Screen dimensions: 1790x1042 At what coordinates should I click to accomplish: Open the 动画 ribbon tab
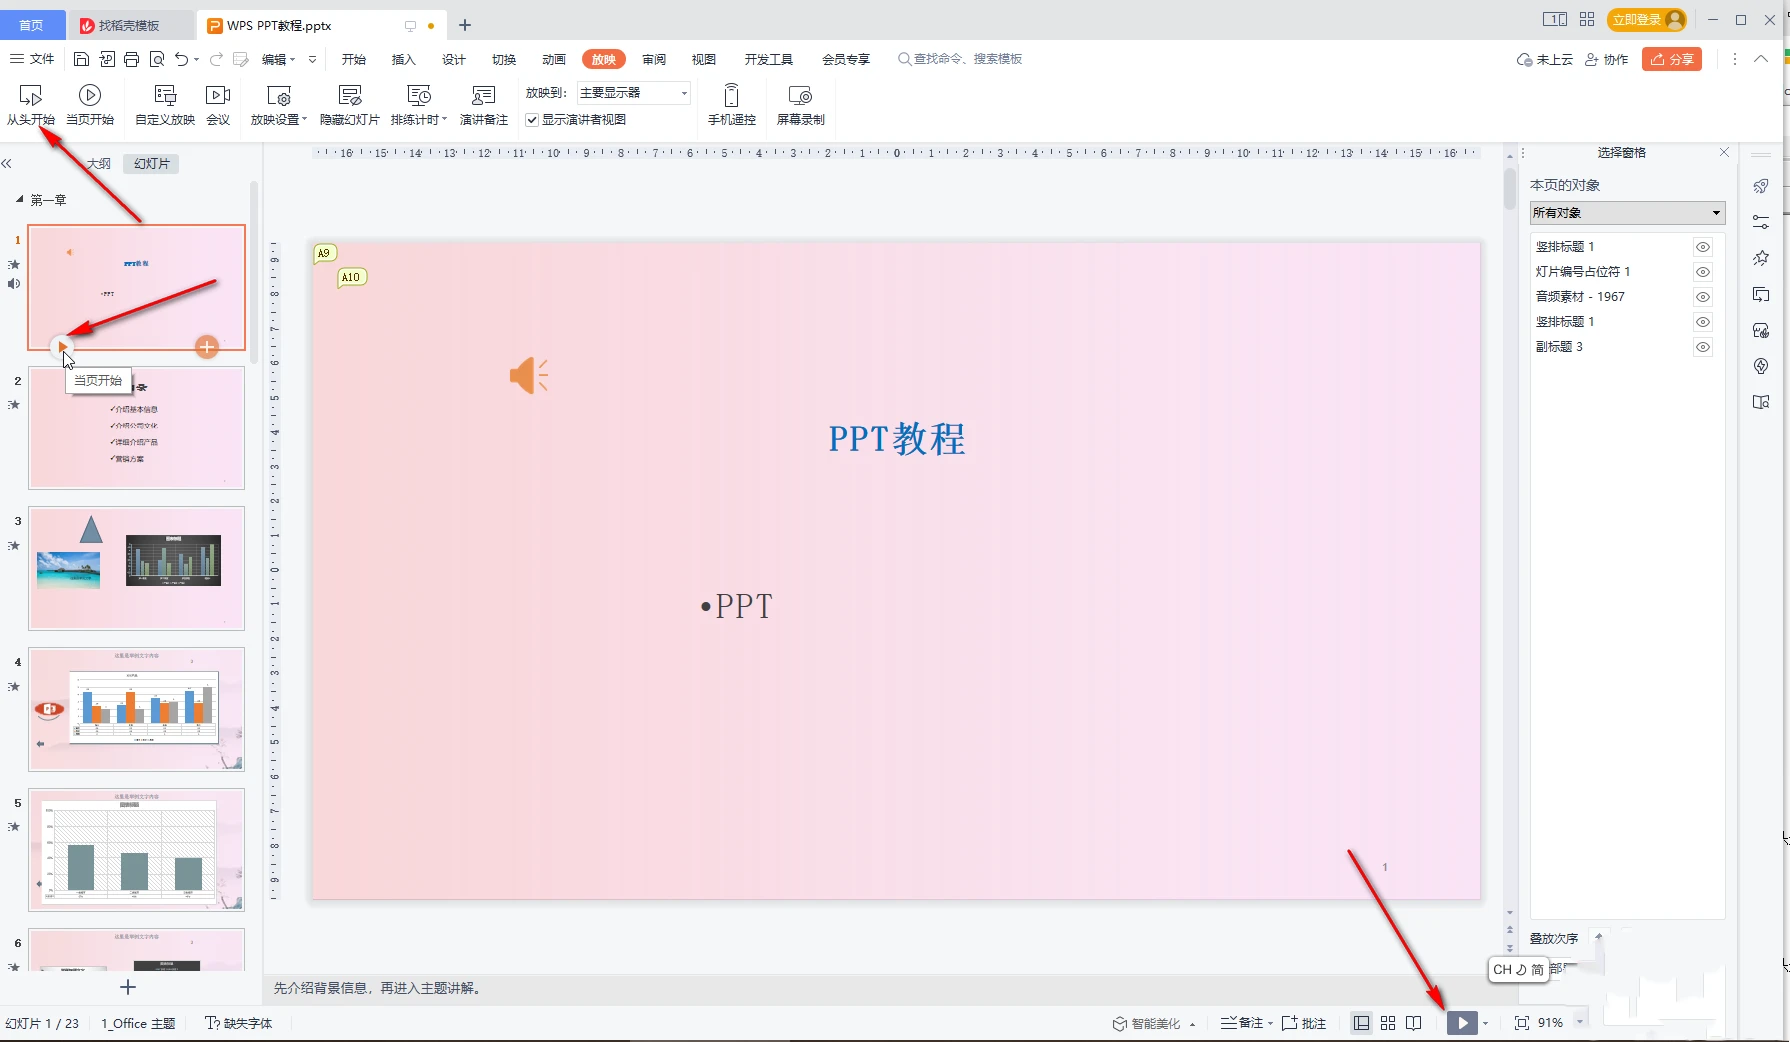(x=554, y=59)
